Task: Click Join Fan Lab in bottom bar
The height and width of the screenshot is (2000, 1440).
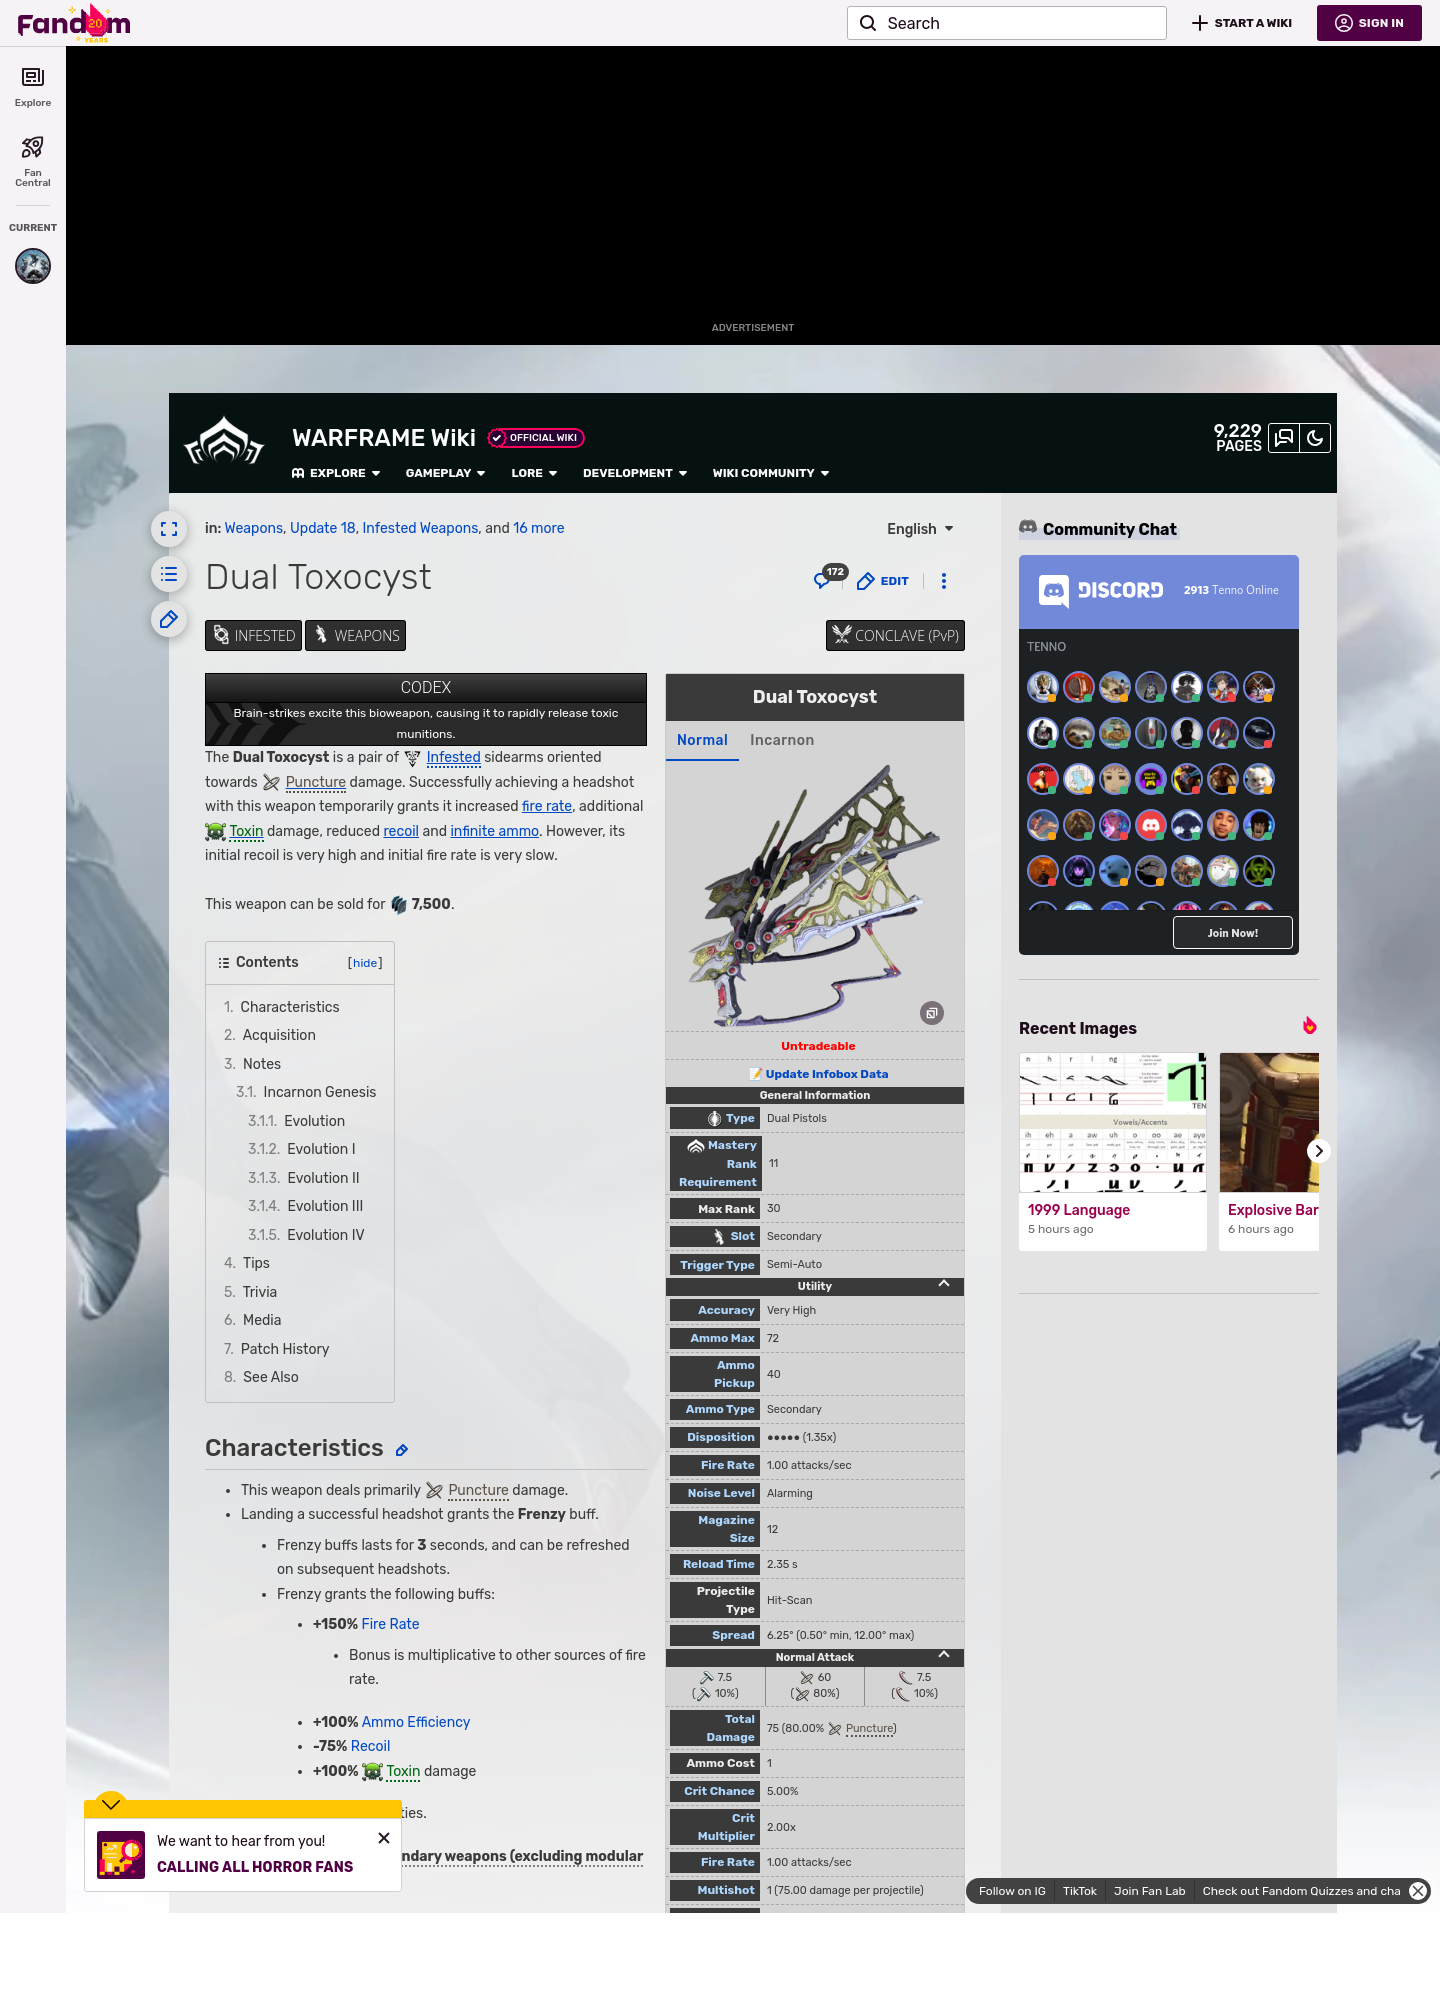Action: [1150, 1891]
